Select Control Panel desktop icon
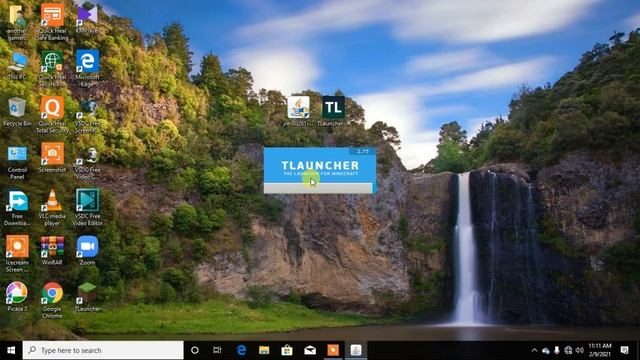The height and width of the screenshot is (360, 640). (17, 162)
